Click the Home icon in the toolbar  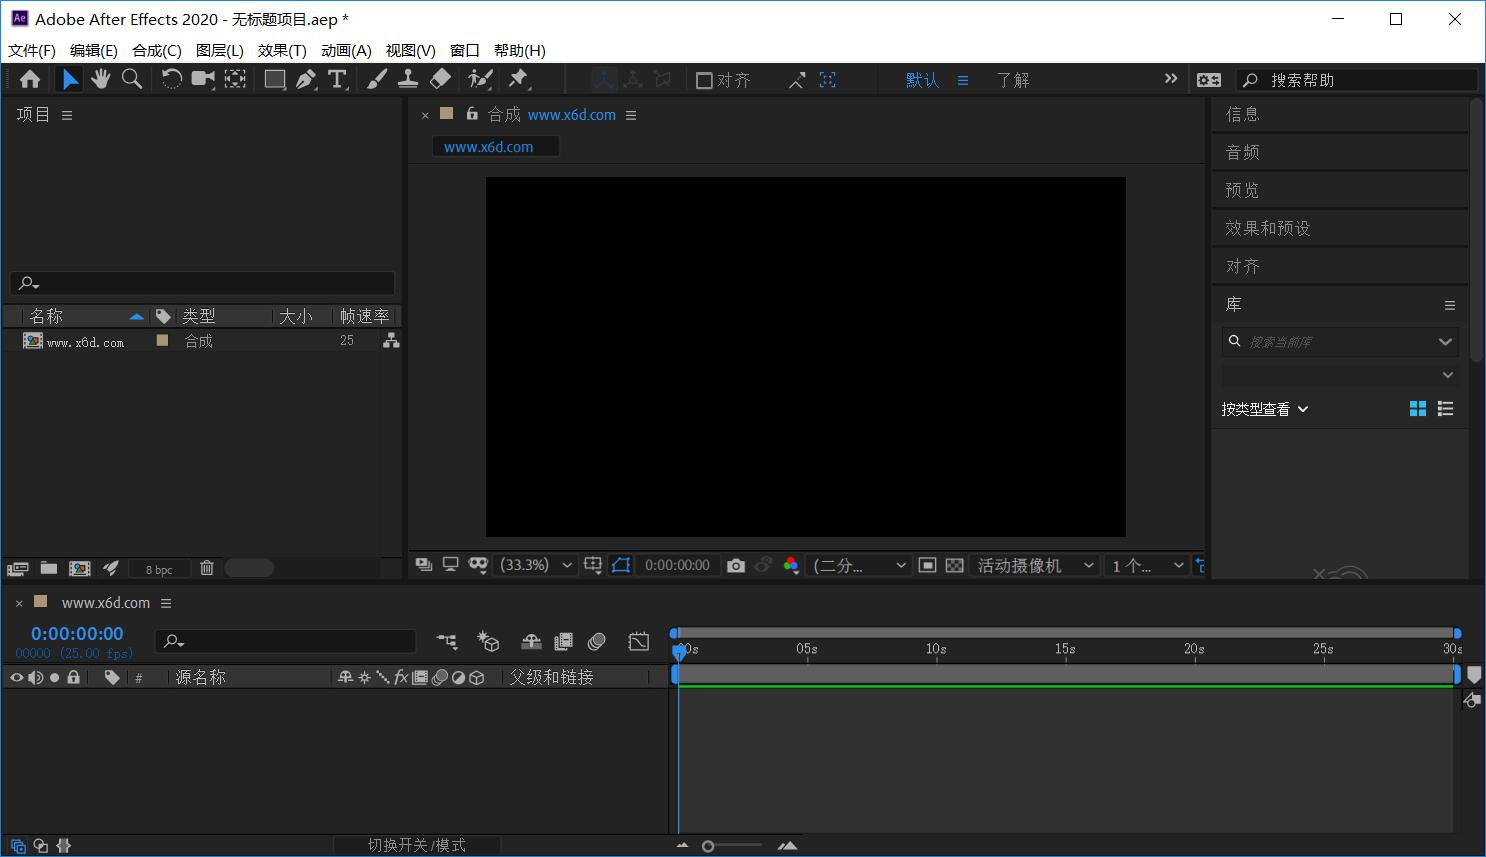[x=30, y=79]
